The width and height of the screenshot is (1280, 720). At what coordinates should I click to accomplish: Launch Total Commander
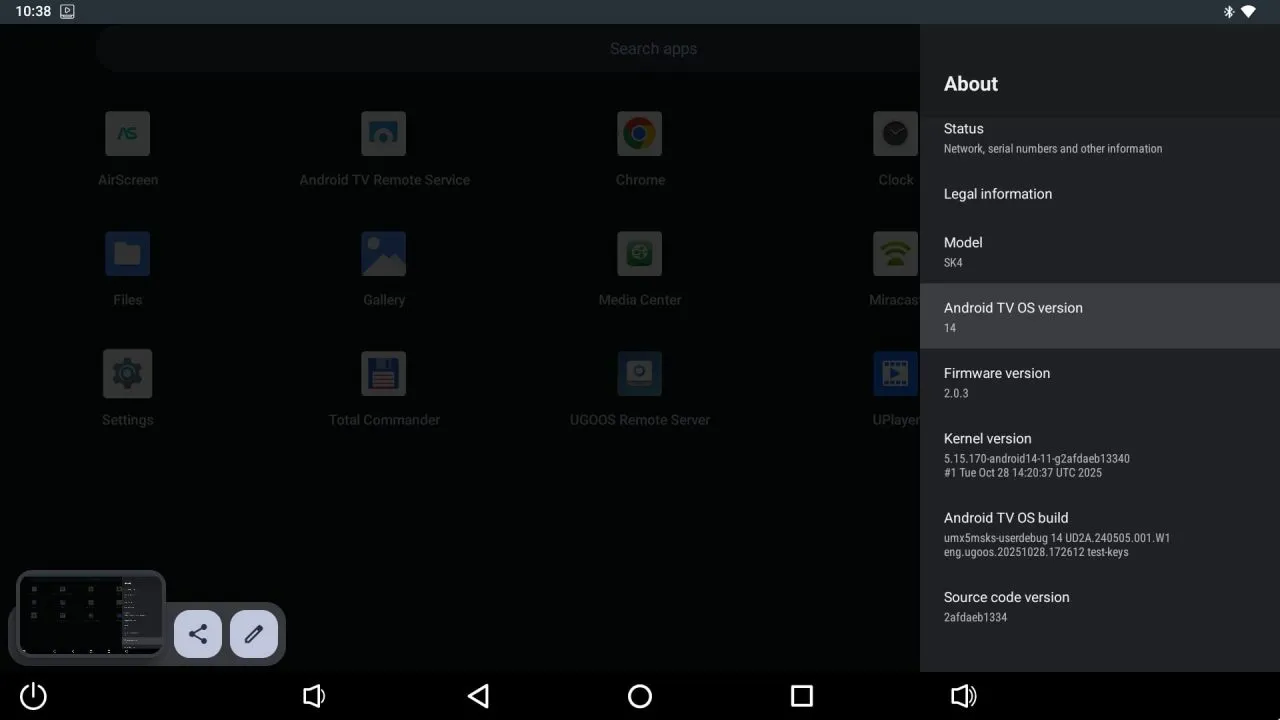(x=383, y=387)
